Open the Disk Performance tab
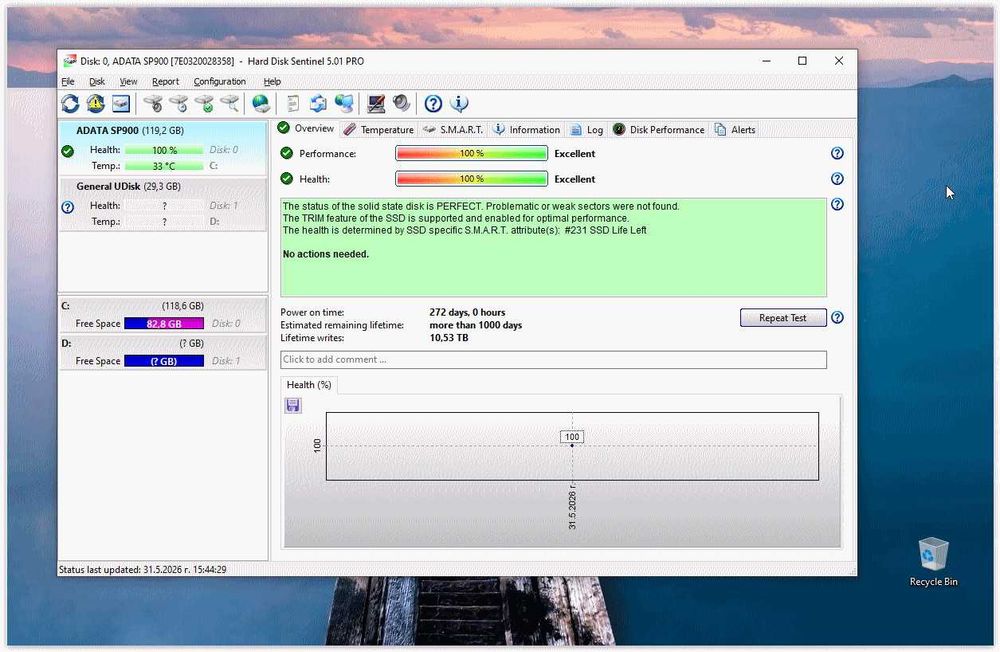 (659, 130)
